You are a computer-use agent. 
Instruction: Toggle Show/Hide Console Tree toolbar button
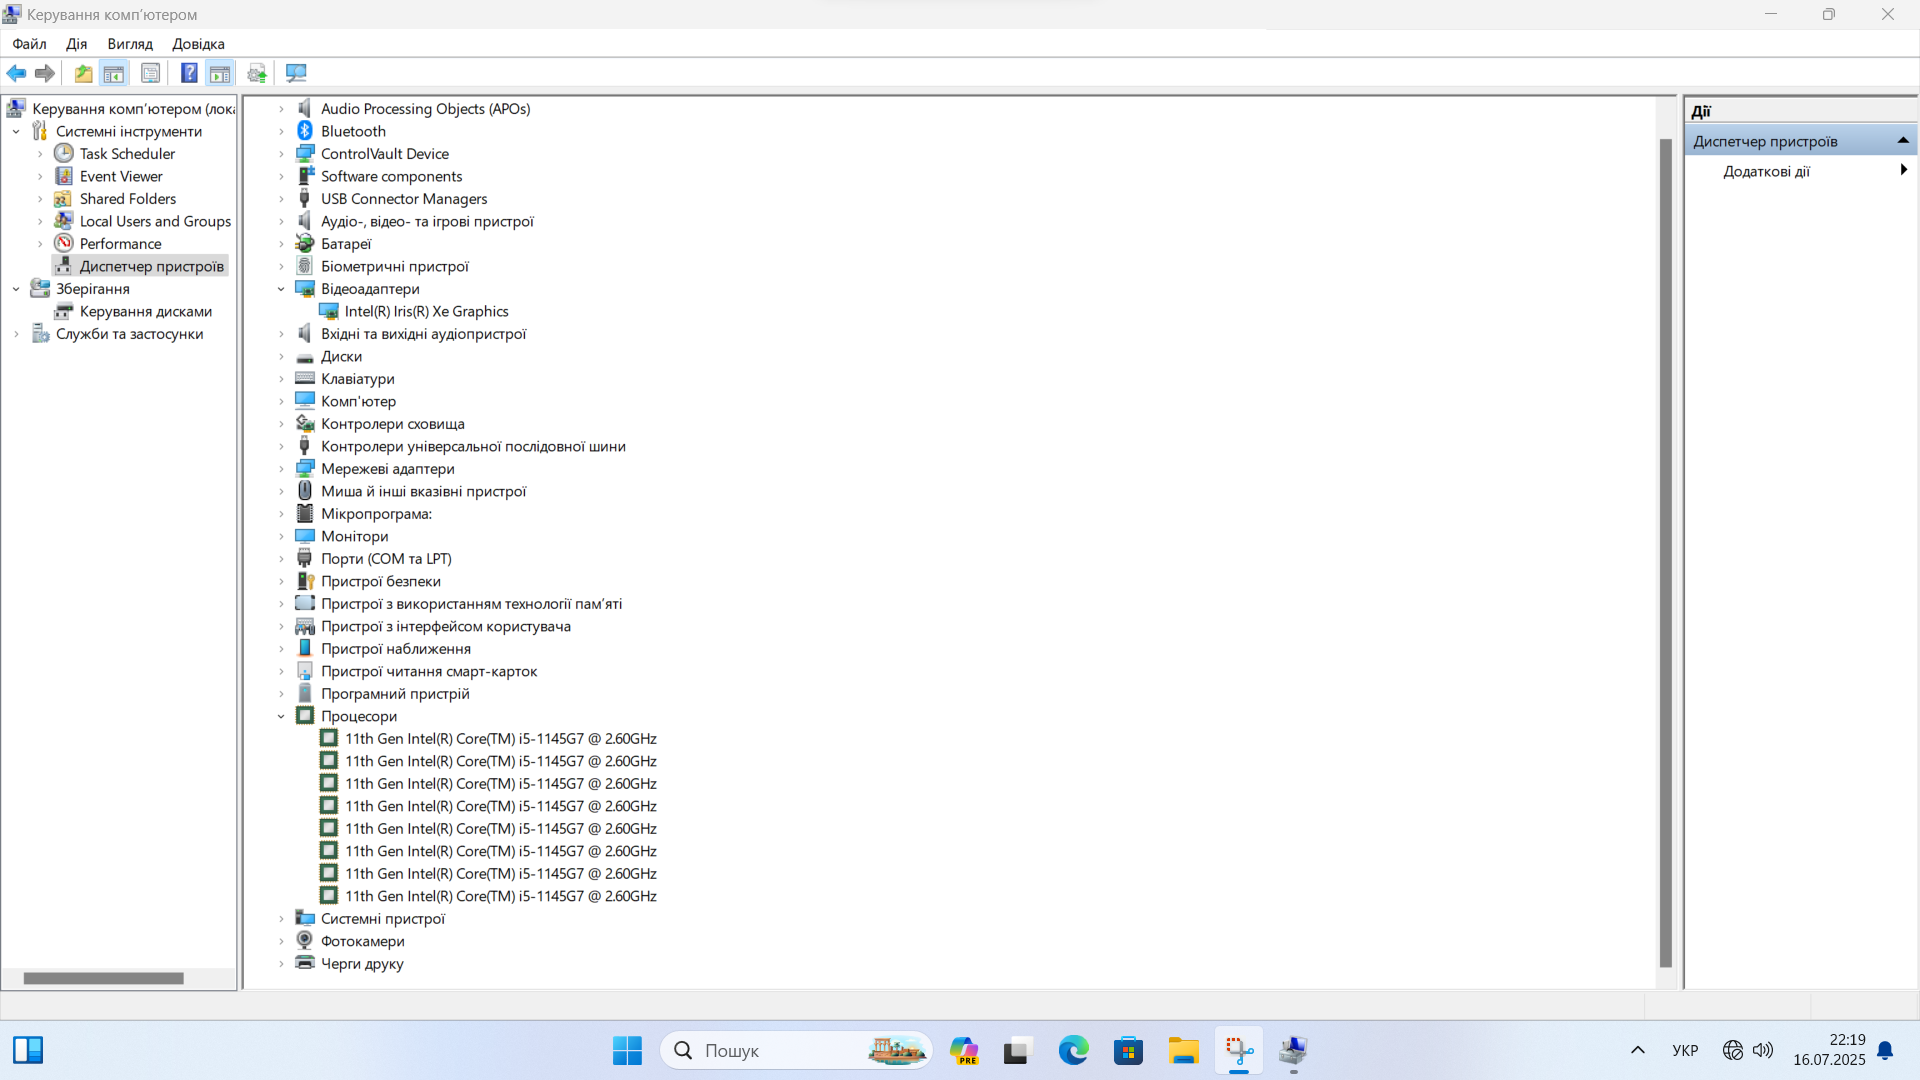114,73
